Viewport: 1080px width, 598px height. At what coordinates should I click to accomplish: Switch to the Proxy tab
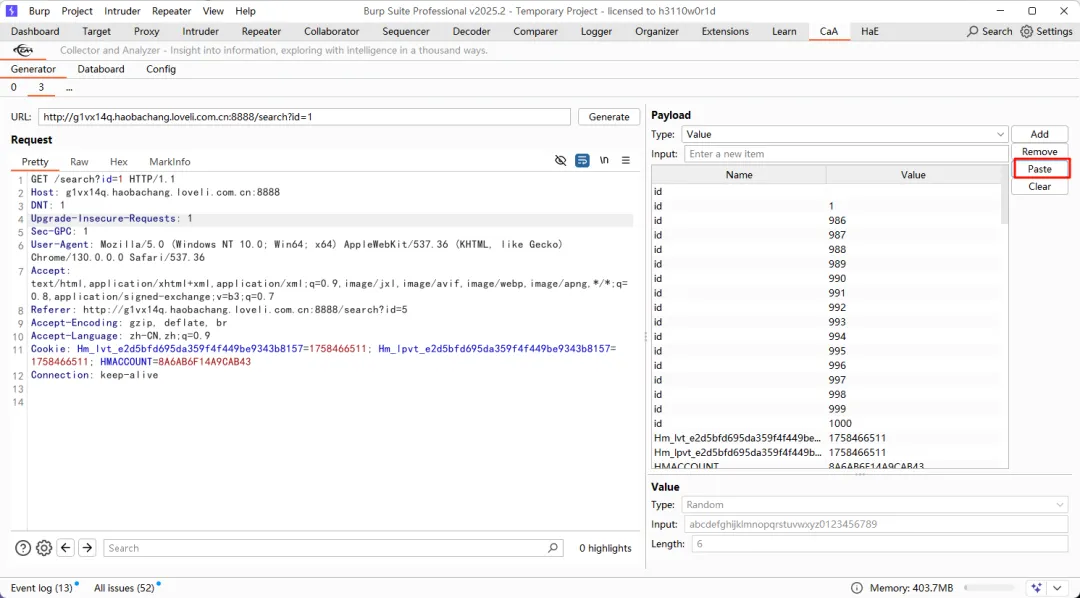pyautogui.click(x=147, y=32)
